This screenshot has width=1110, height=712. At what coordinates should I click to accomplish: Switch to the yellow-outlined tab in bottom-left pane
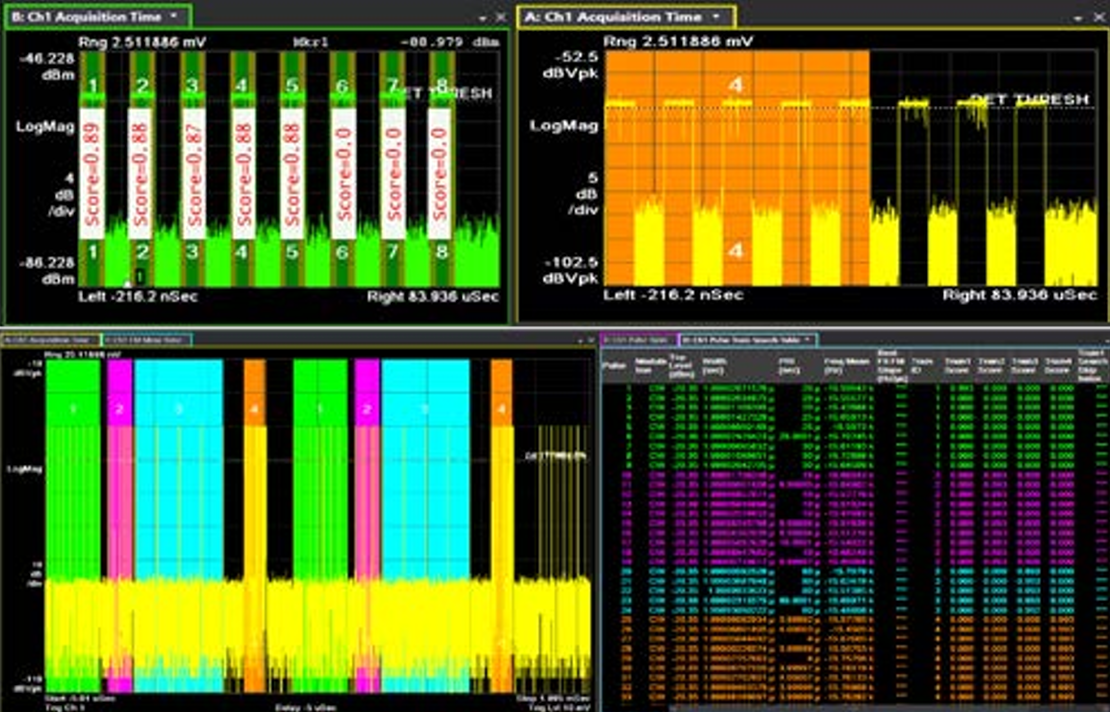coord(52,340)
